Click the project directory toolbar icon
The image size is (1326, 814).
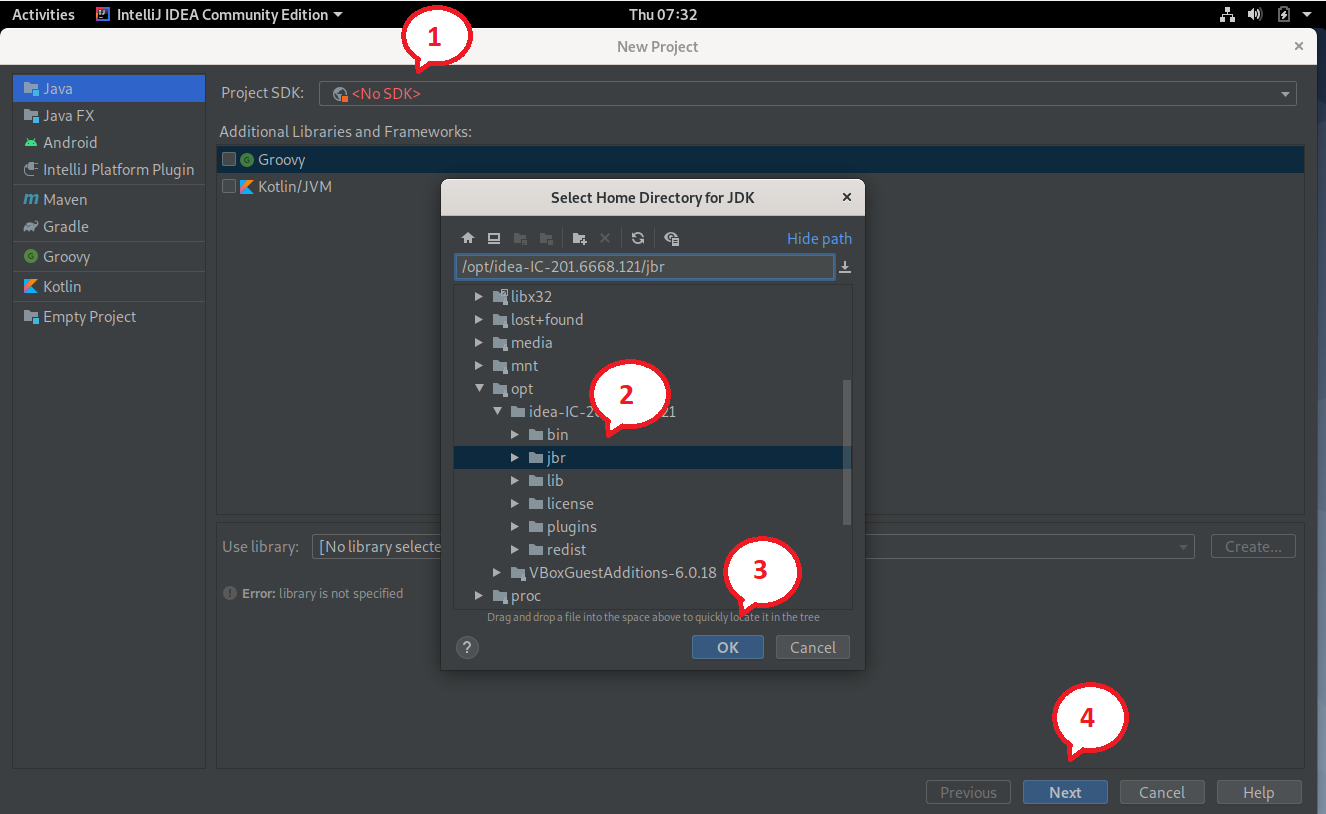520,238
